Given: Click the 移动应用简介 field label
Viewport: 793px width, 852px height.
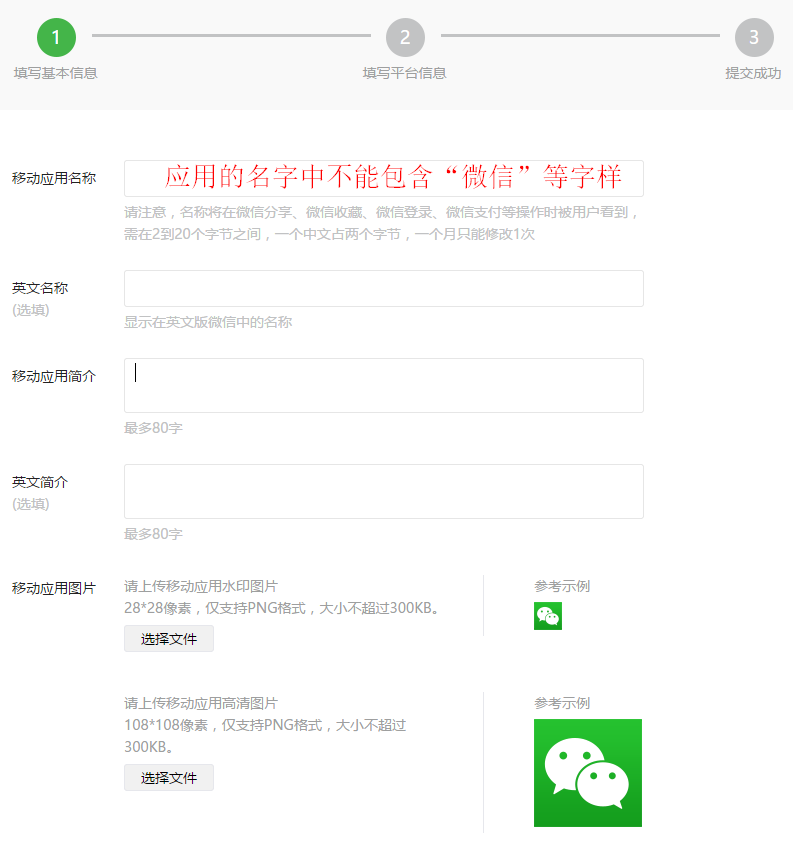Looking at the screenshot, I should (x=54, y=376).
